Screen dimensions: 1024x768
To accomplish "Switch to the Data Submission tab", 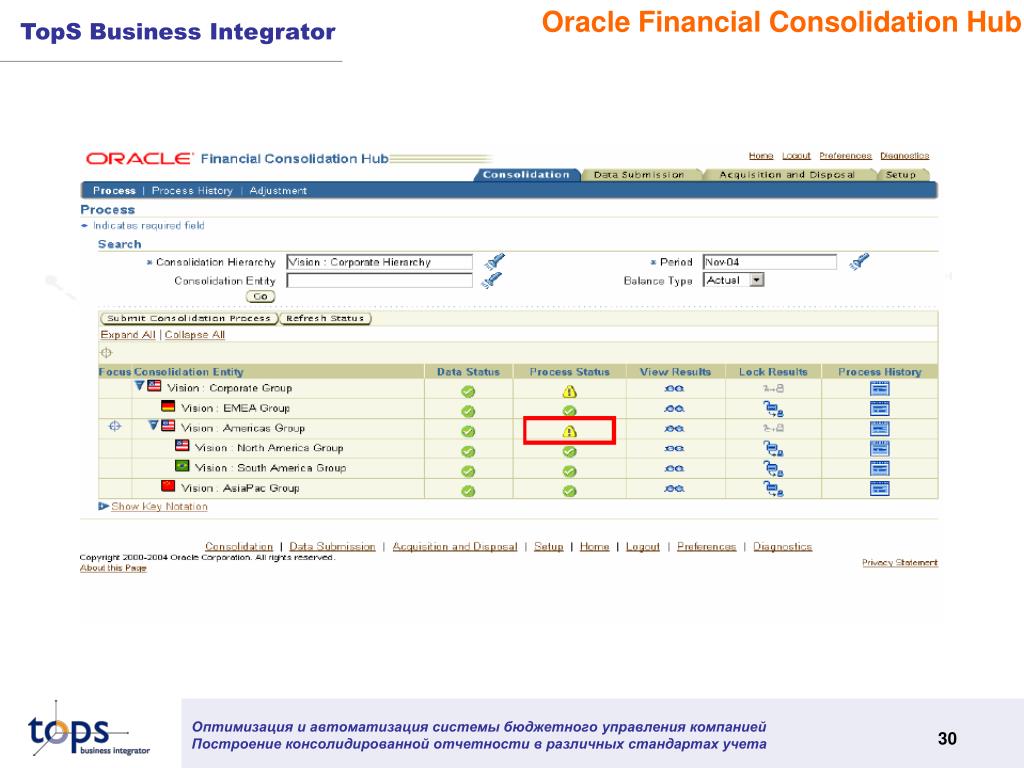I will [x=639, y=175].
